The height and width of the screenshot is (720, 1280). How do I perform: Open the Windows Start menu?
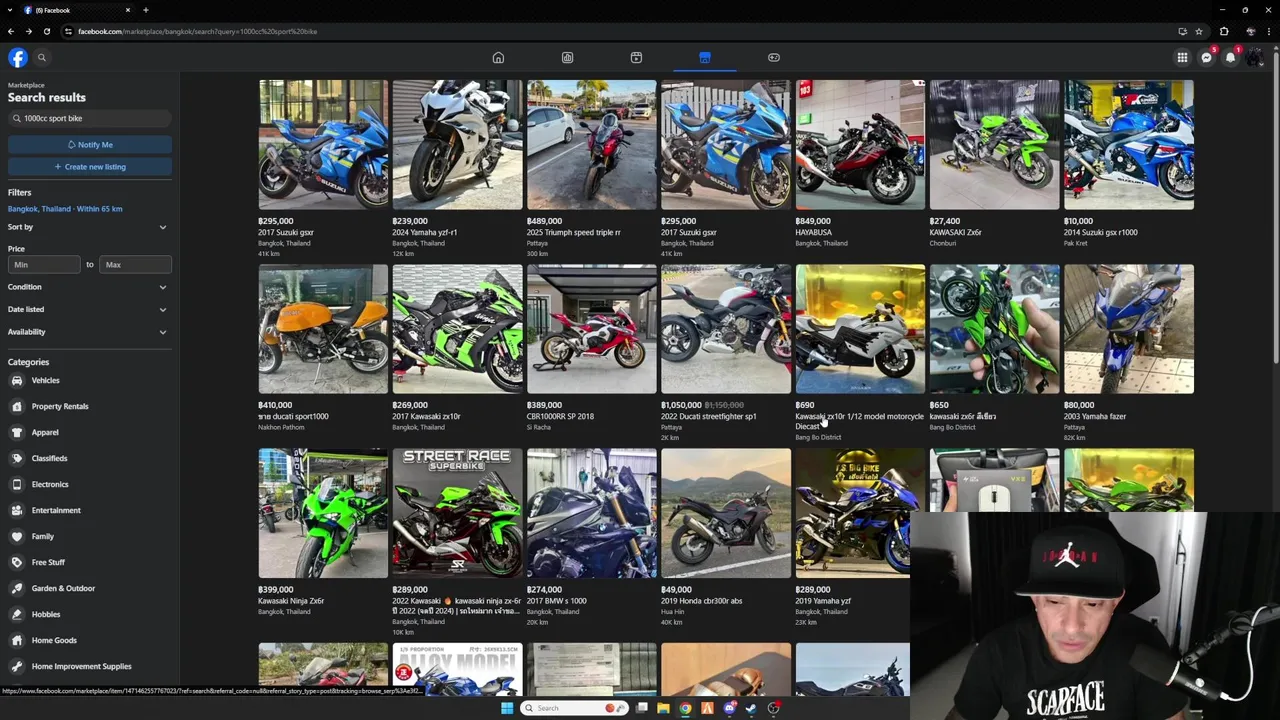507,708
